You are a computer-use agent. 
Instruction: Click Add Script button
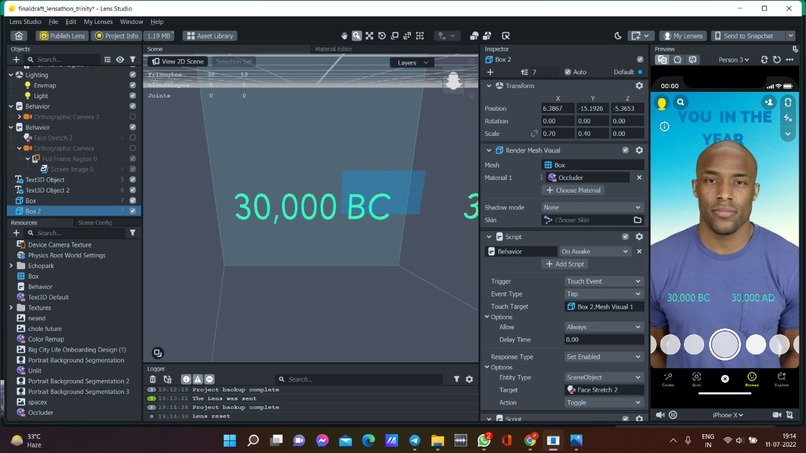[564, 264]
